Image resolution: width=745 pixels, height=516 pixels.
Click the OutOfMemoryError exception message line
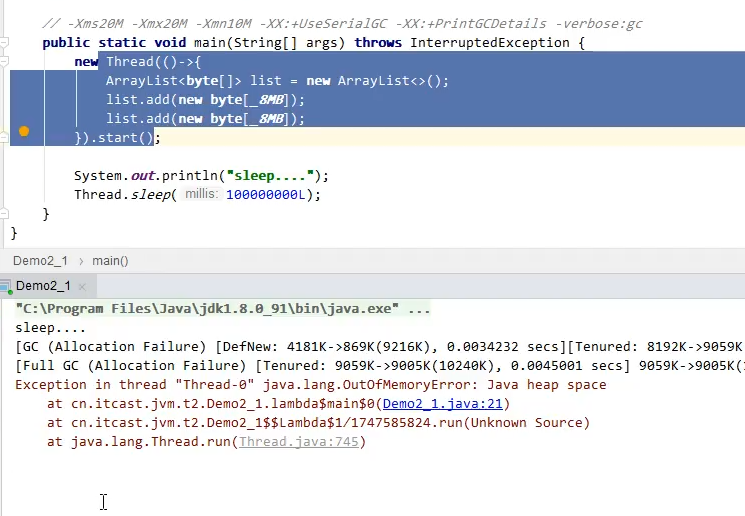[310, 385]
